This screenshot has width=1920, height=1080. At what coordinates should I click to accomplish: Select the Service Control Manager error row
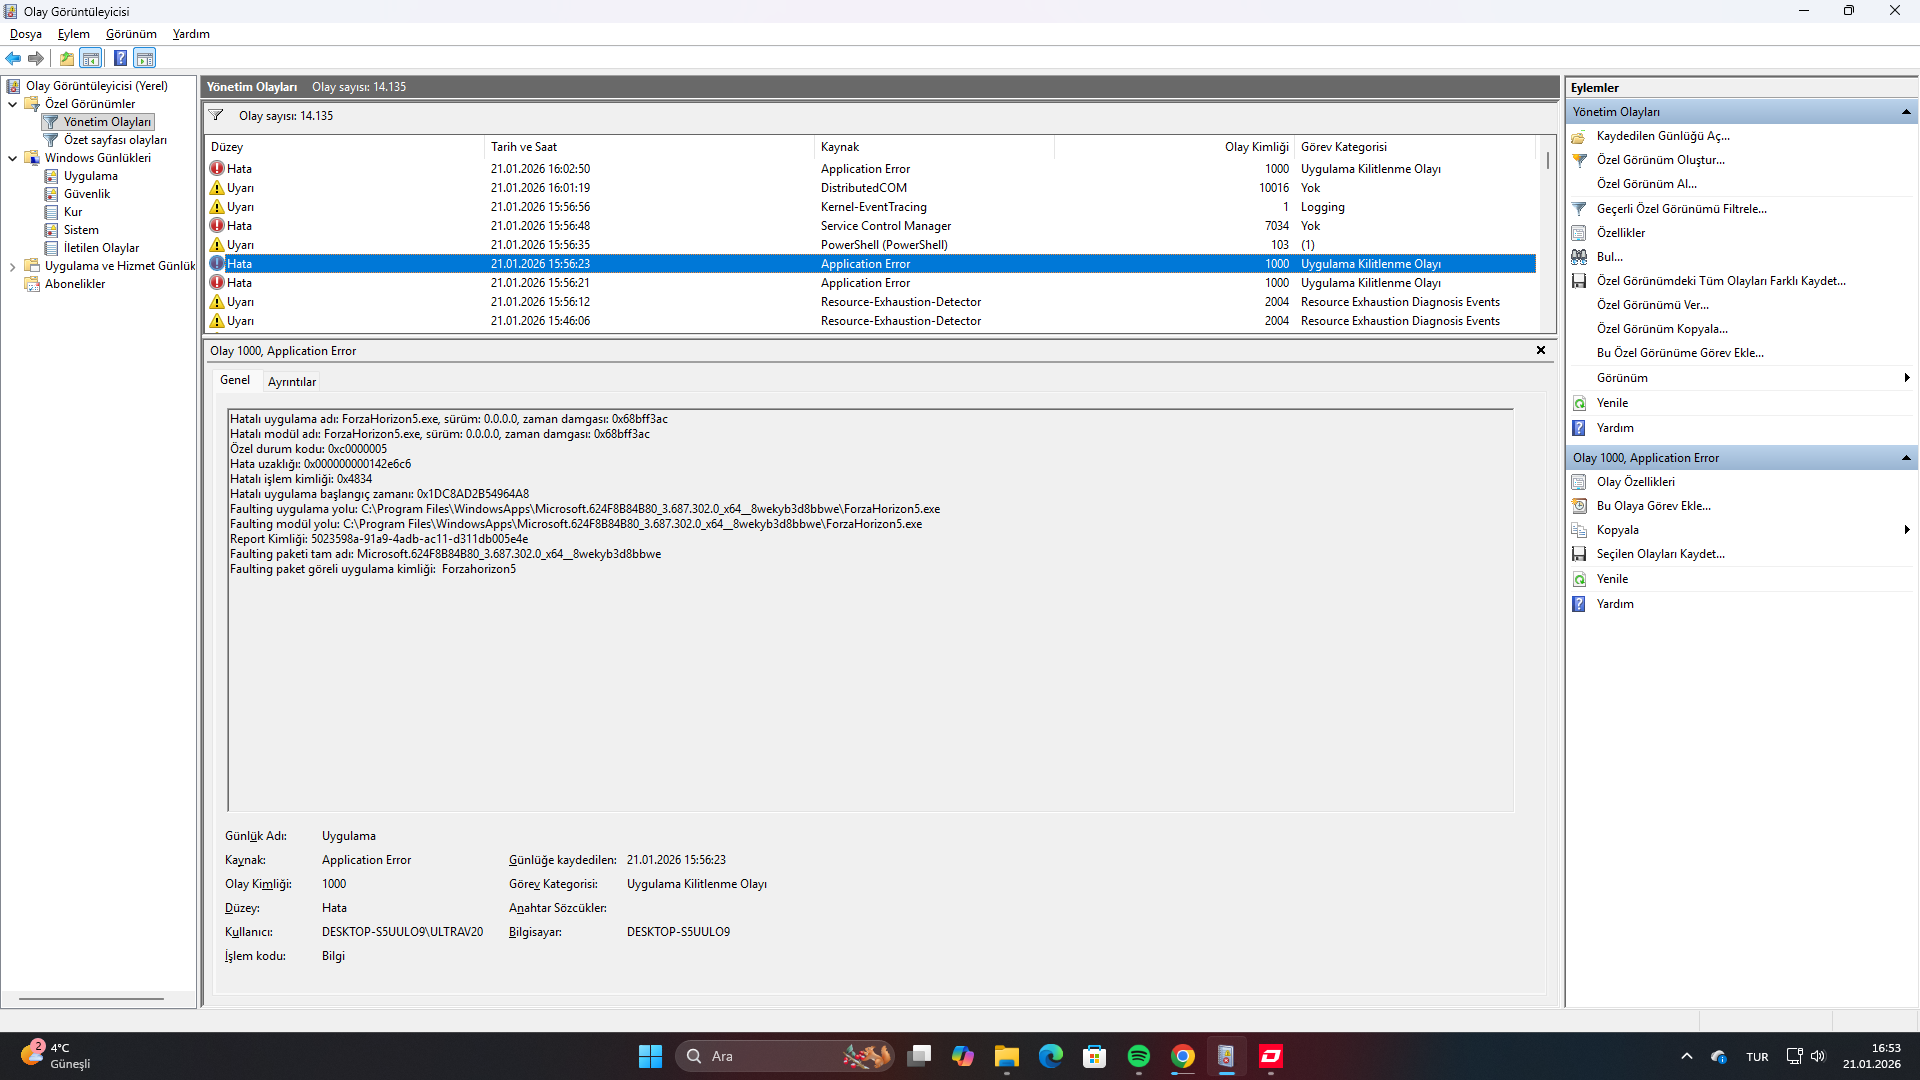[870, 226]
